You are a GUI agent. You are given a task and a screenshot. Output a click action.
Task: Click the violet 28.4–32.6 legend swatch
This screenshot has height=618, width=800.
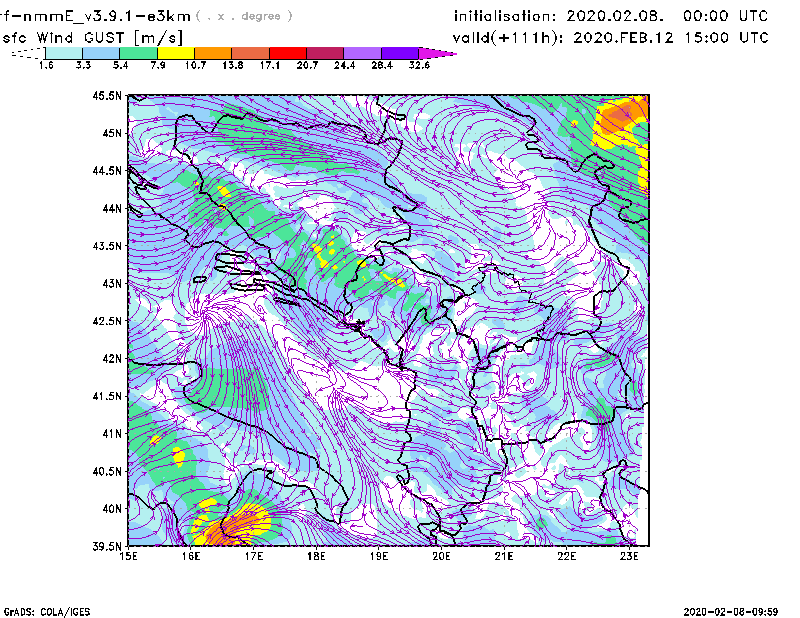click(399, 53)
